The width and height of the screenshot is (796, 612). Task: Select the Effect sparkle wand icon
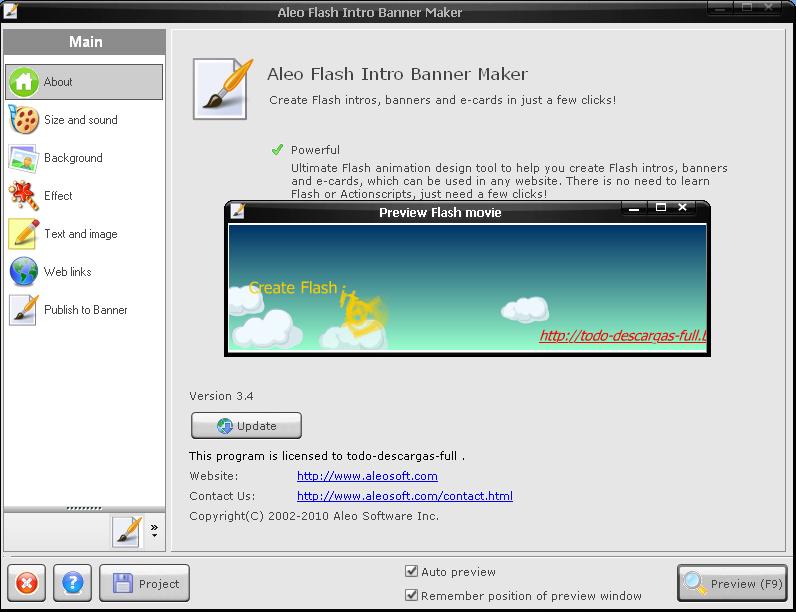[x=23, y=196]
